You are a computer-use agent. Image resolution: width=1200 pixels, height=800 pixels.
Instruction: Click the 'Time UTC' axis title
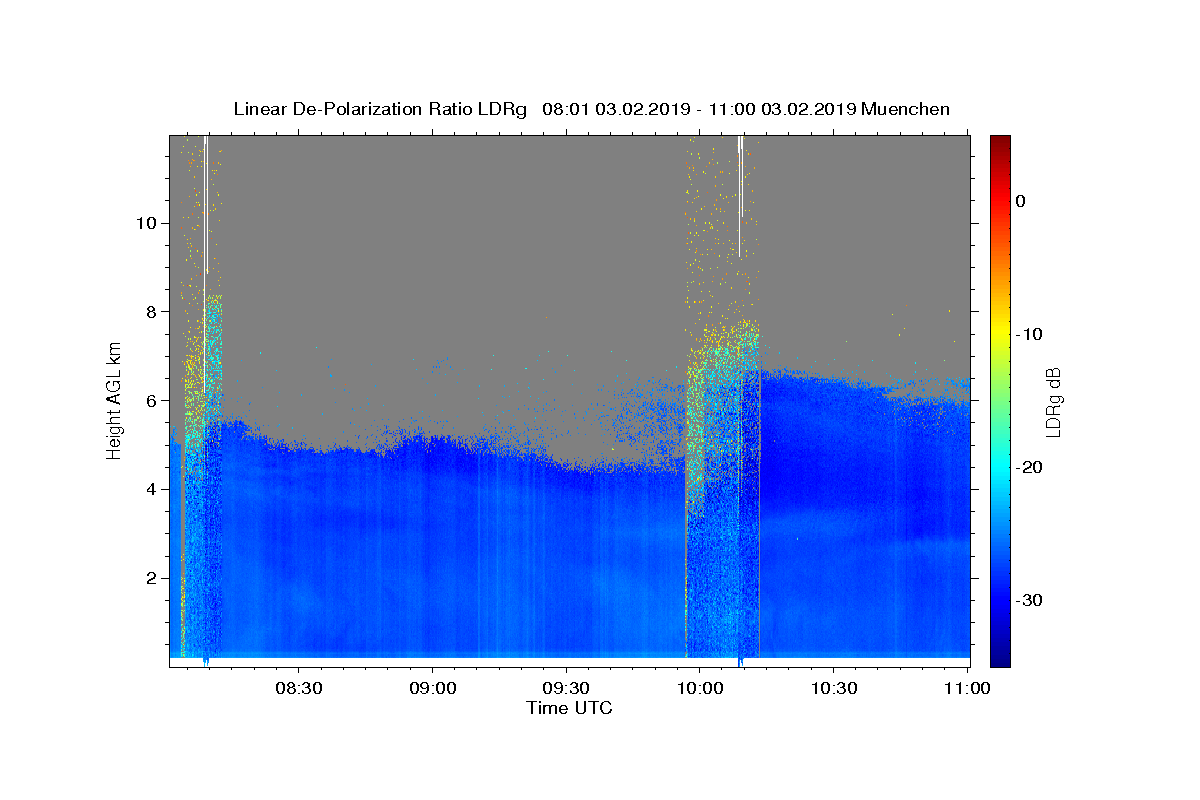(569, 708)
